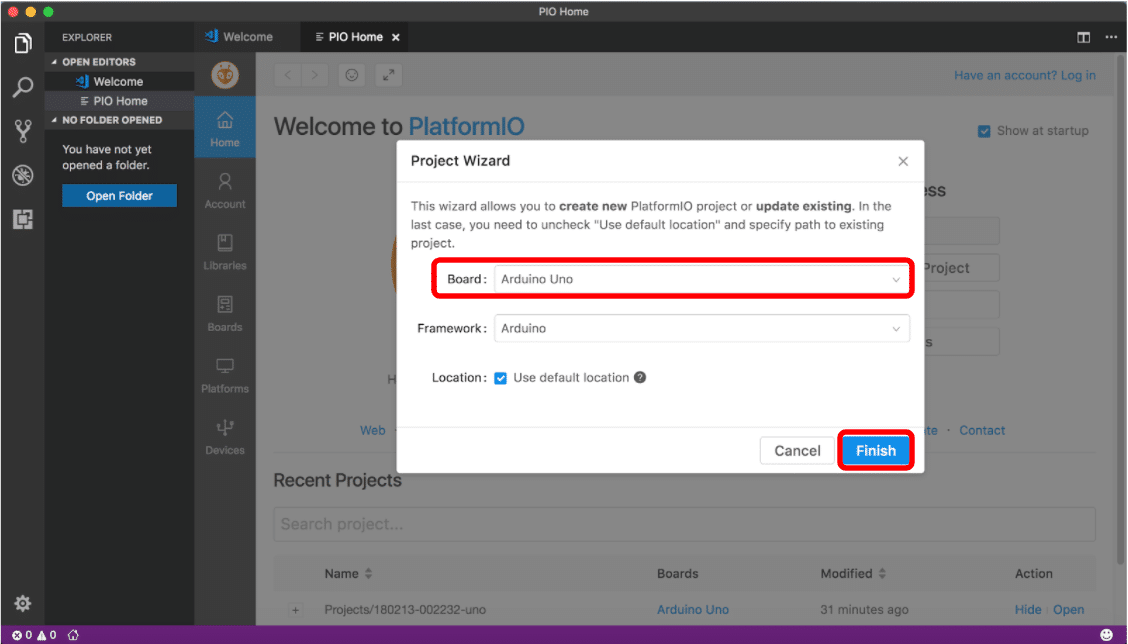Click the back navigation arrow in PIO Home
The height and width of the screenshot is (644, 1128).
(288, 75)
